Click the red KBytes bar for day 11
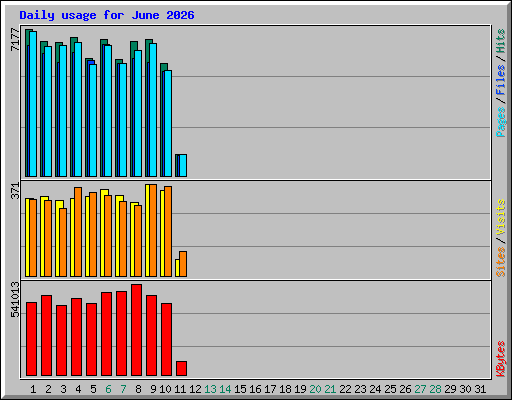This screenshot has height=400, width=512. pyautogui.click(x=182, y=369)
